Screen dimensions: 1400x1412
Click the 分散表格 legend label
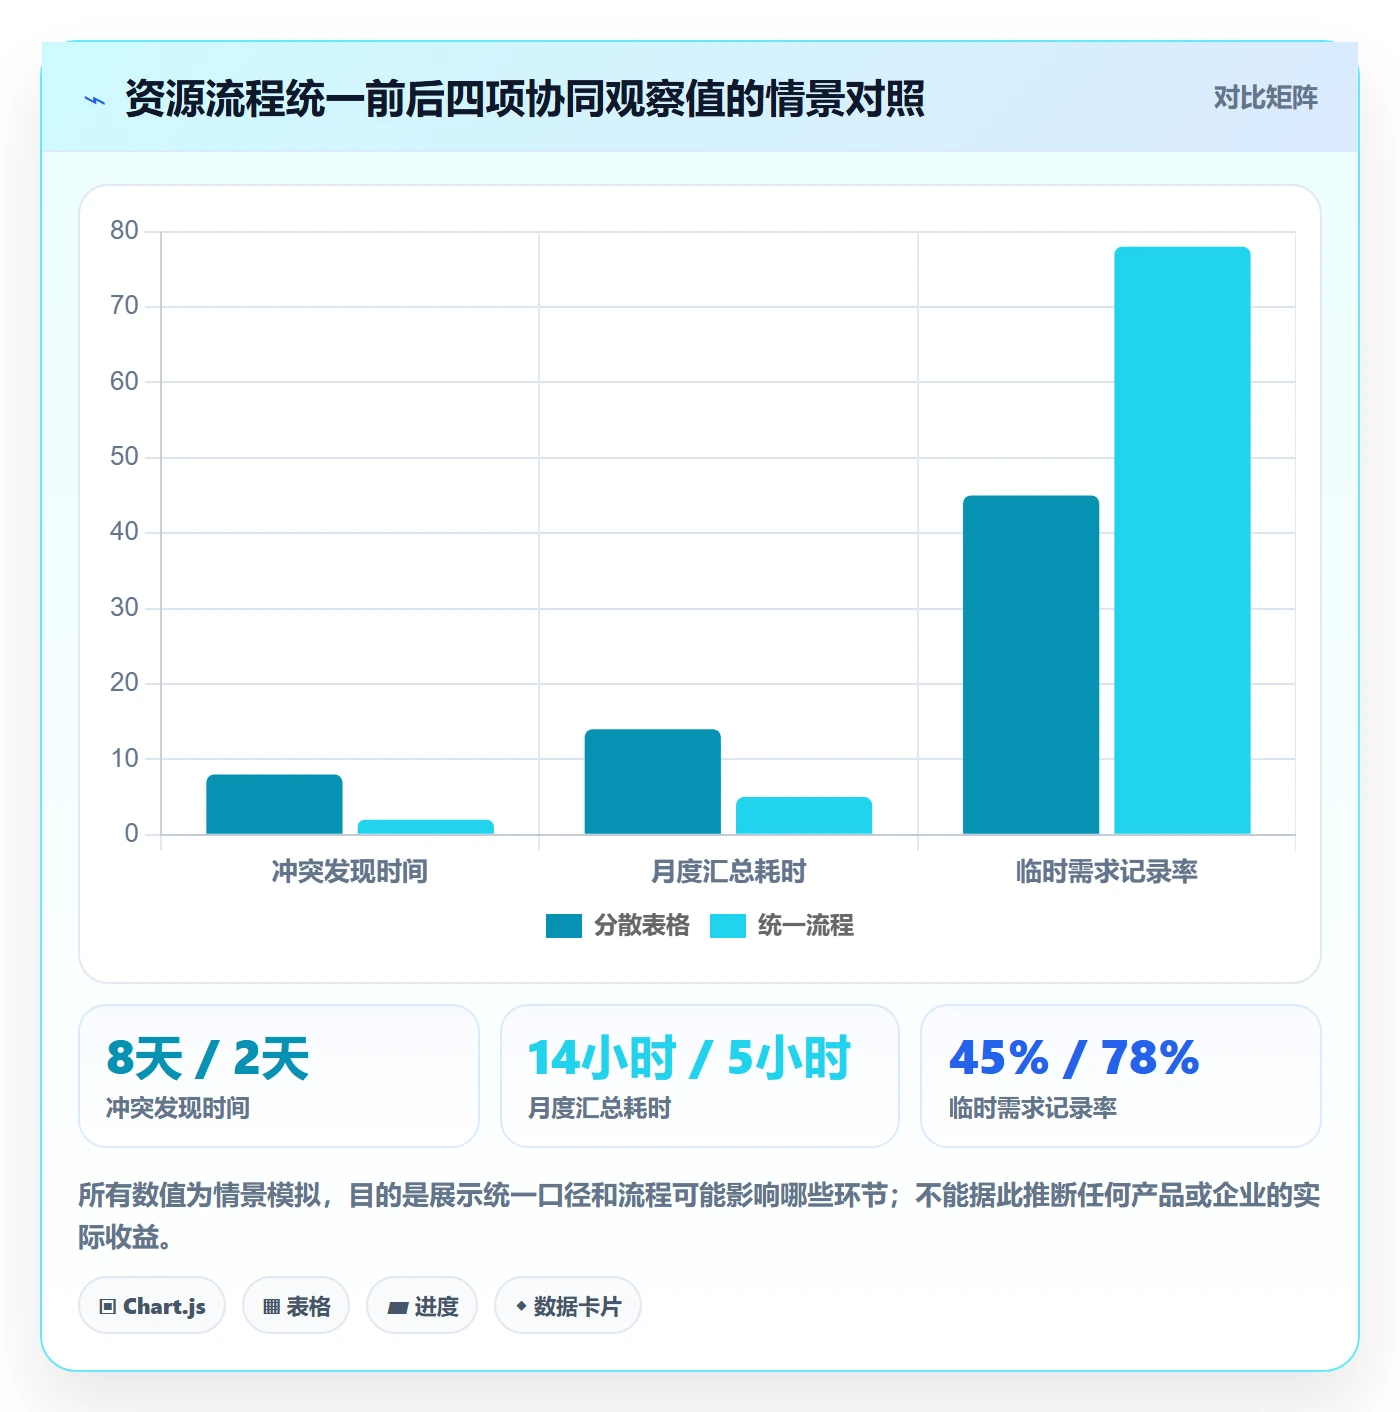(x=642, y=926)
